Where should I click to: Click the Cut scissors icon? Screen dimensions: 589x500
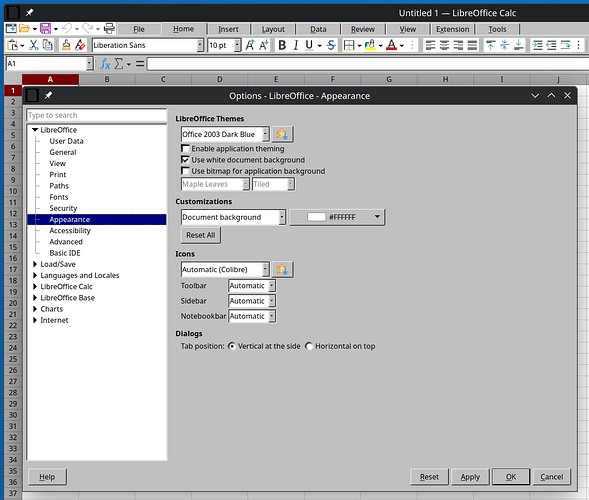click(x=33, y=45)
